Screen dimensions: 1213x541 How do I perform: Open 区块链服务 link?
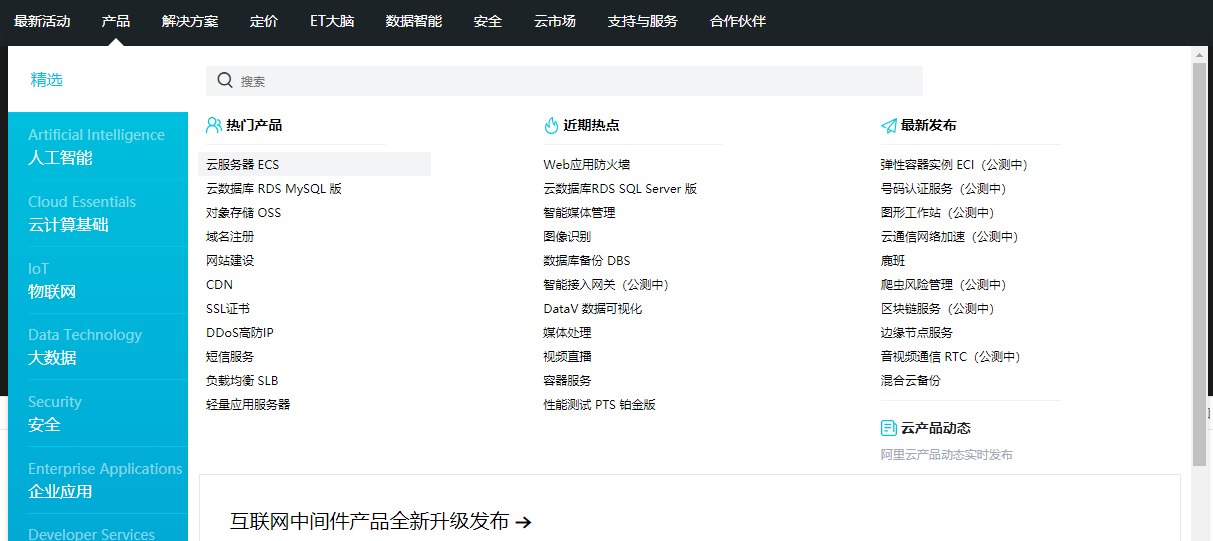pos(940,308)
